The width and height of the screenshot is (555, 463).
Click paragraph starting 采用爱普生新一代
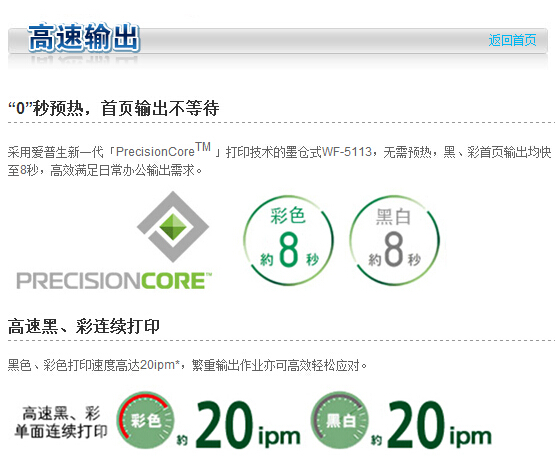(x=280, y=159)
